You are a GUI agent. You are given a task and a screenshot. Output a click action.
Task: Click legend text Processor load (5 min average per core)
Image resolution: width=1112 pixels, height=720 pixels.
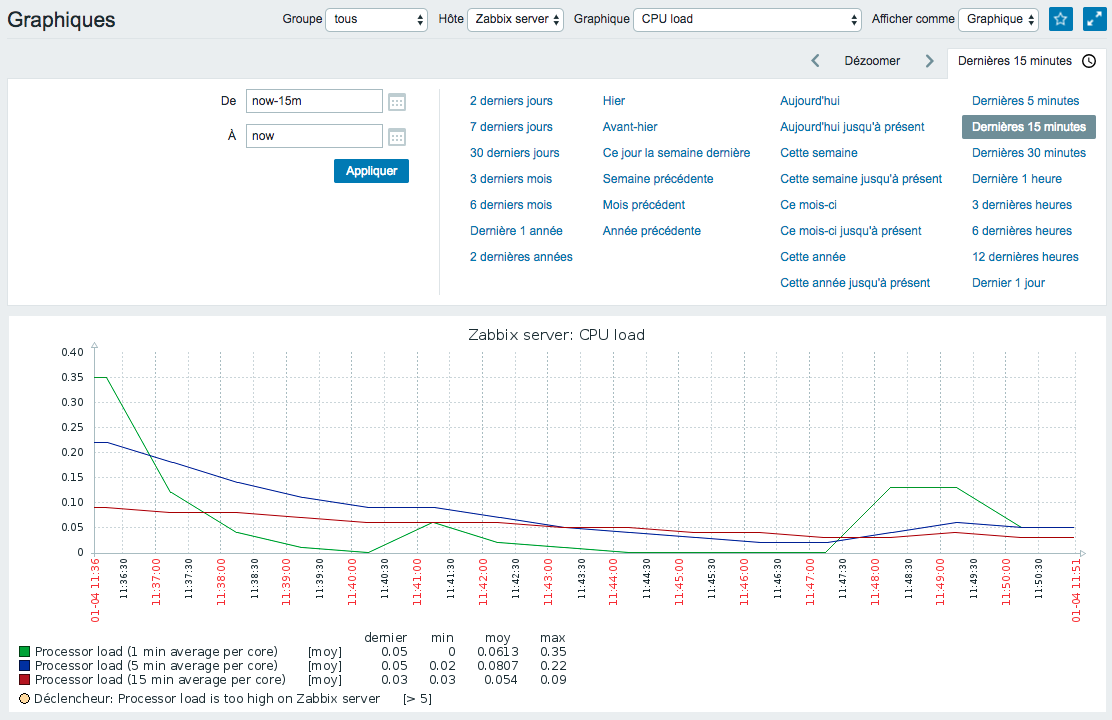coord(156,666)
